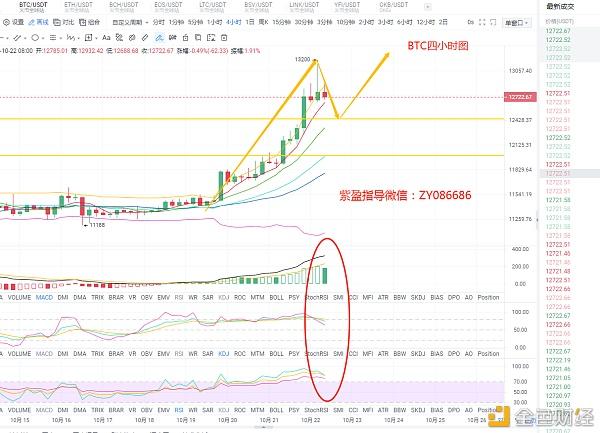Switch to the LTC/USDT pair tab
The width and height of the screenshot is (600, 433).
213,7
